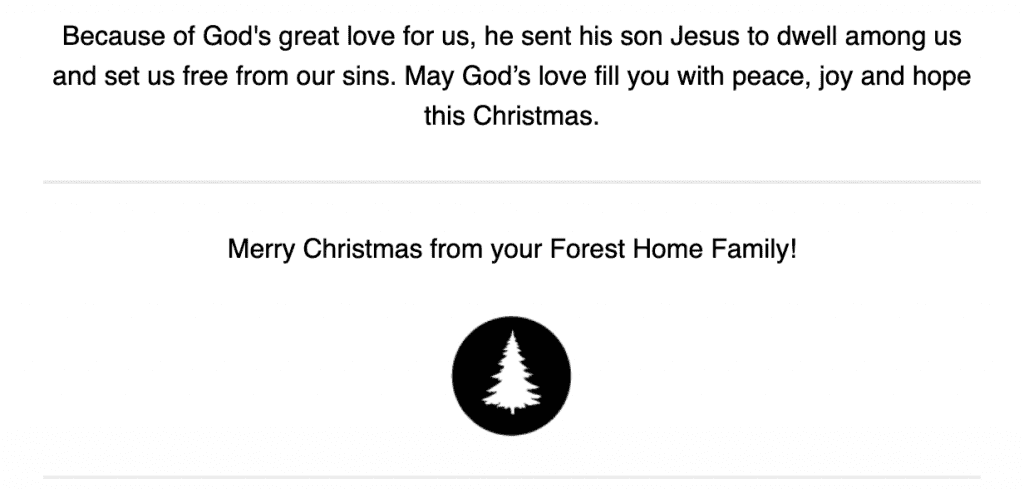The image size is (1024, 489).
Task: Click the first line starting "Because of God's"
Action: [512, 37]
